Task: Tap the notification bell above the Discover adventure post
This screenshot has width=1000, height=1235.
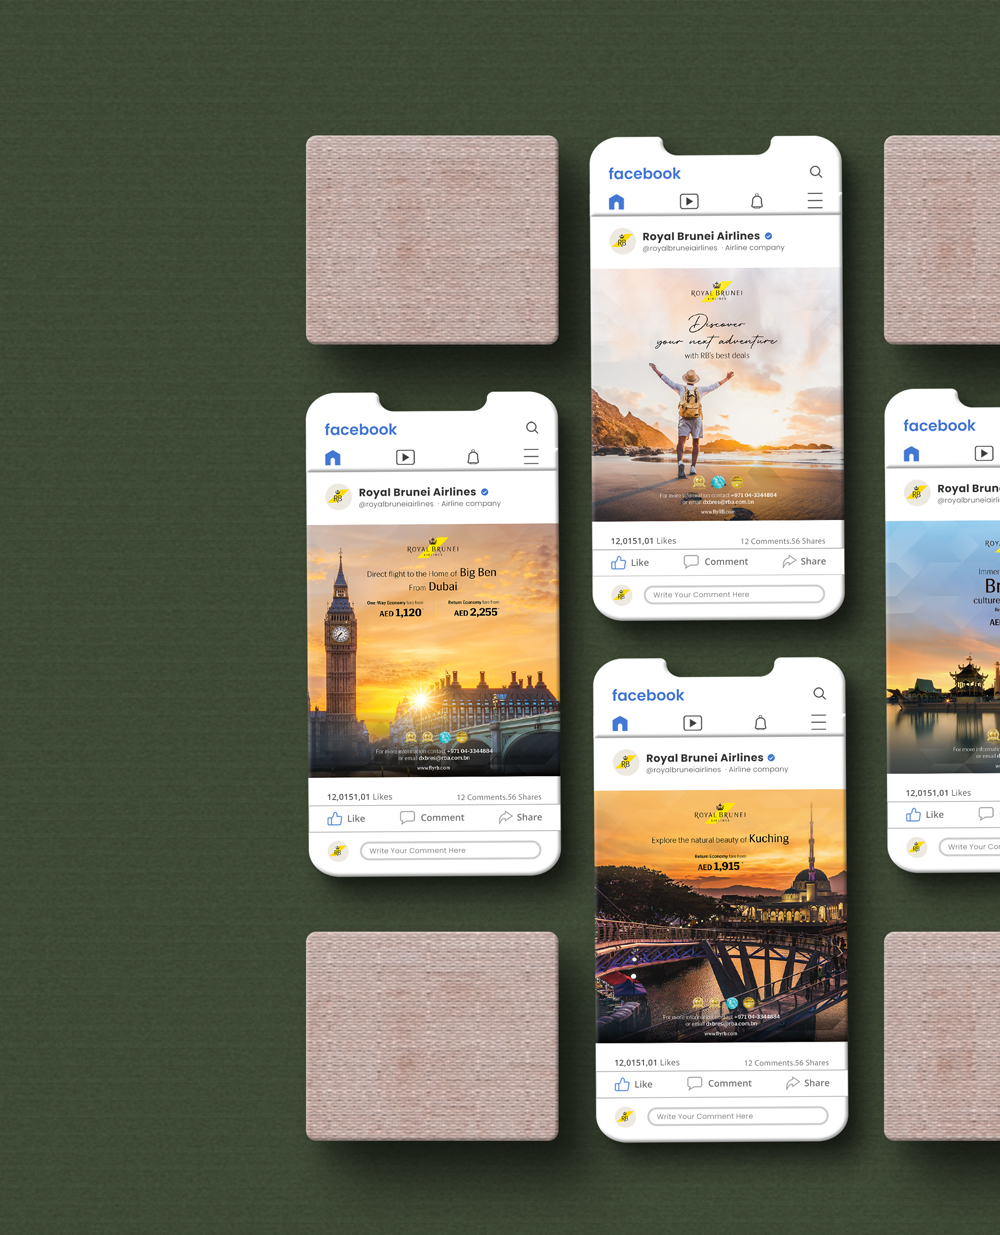Action: [x=757, y=201]
